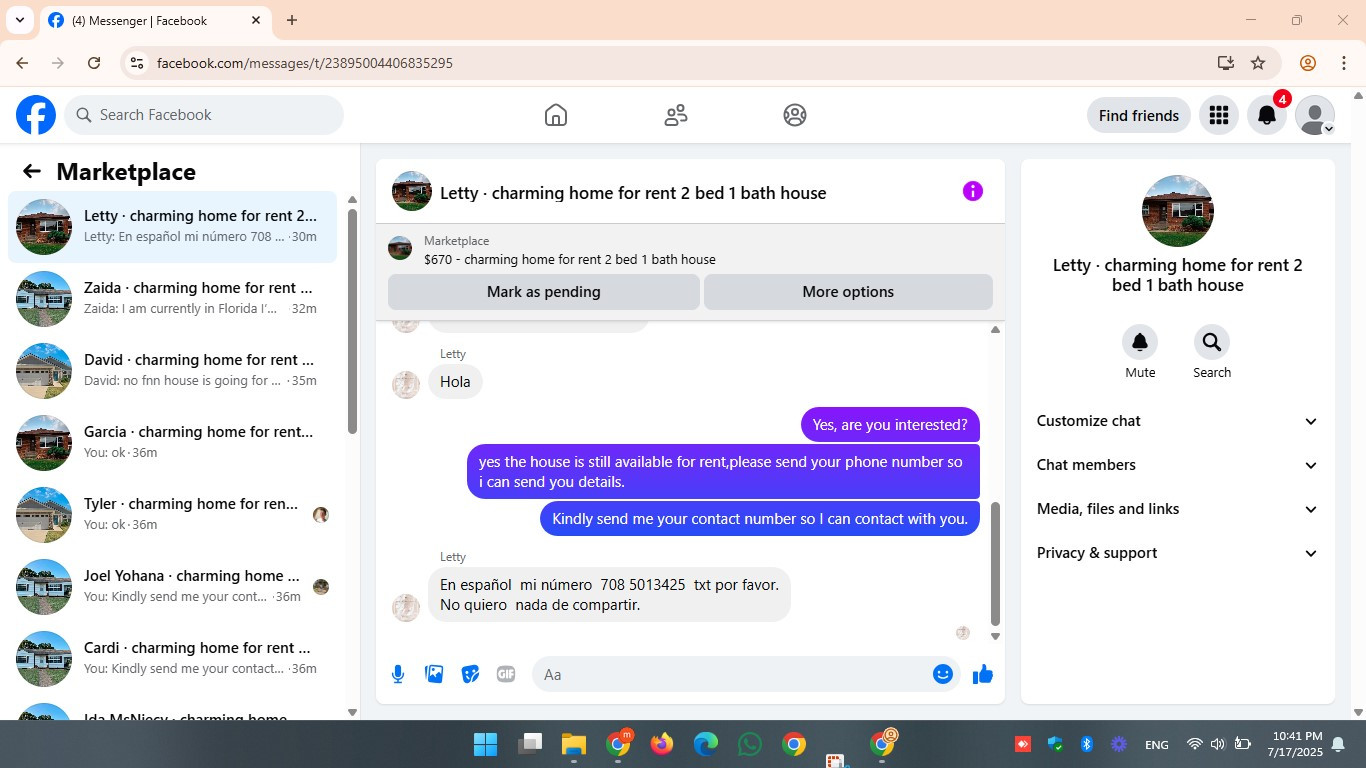1366x768 pixels.
Task: Click the large house thumbnail in info panel
Action: tap(1178, 211)
